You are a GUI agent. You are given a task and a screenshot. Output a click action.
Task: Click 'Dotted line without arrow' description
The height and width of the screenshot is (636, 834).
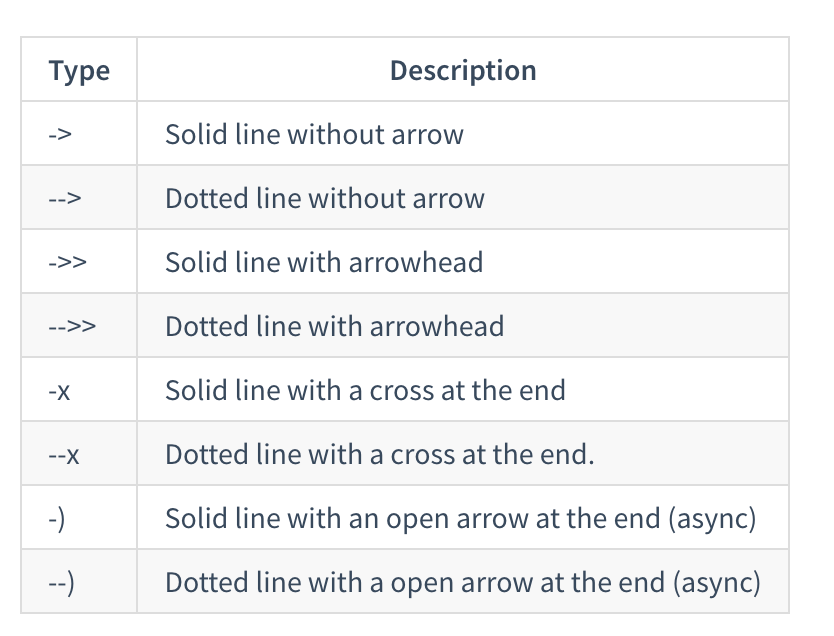[x=324, y=198]
